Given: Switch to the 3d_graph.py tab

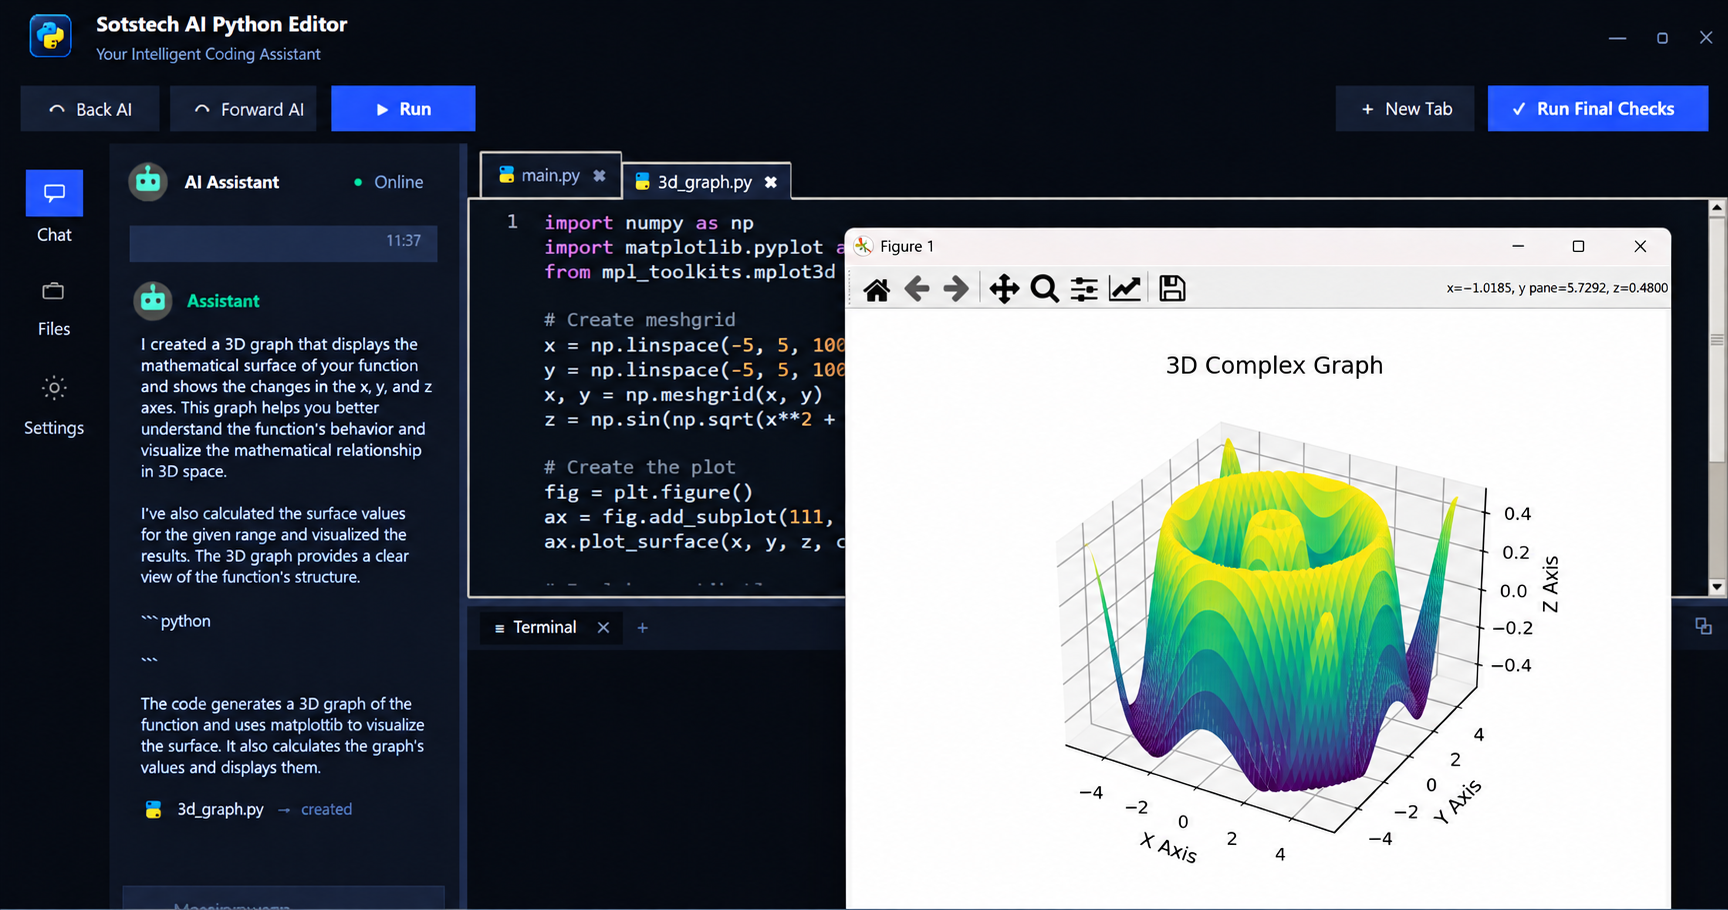Looking at the screenshot, I should point(706,182).
